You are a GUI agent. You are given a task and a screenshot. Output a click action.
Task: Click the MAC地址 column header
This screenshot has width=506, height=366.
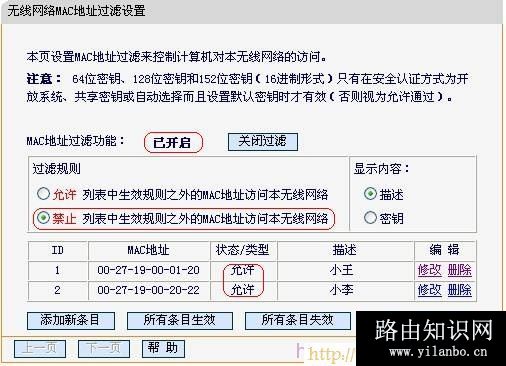tap(149, 250)
